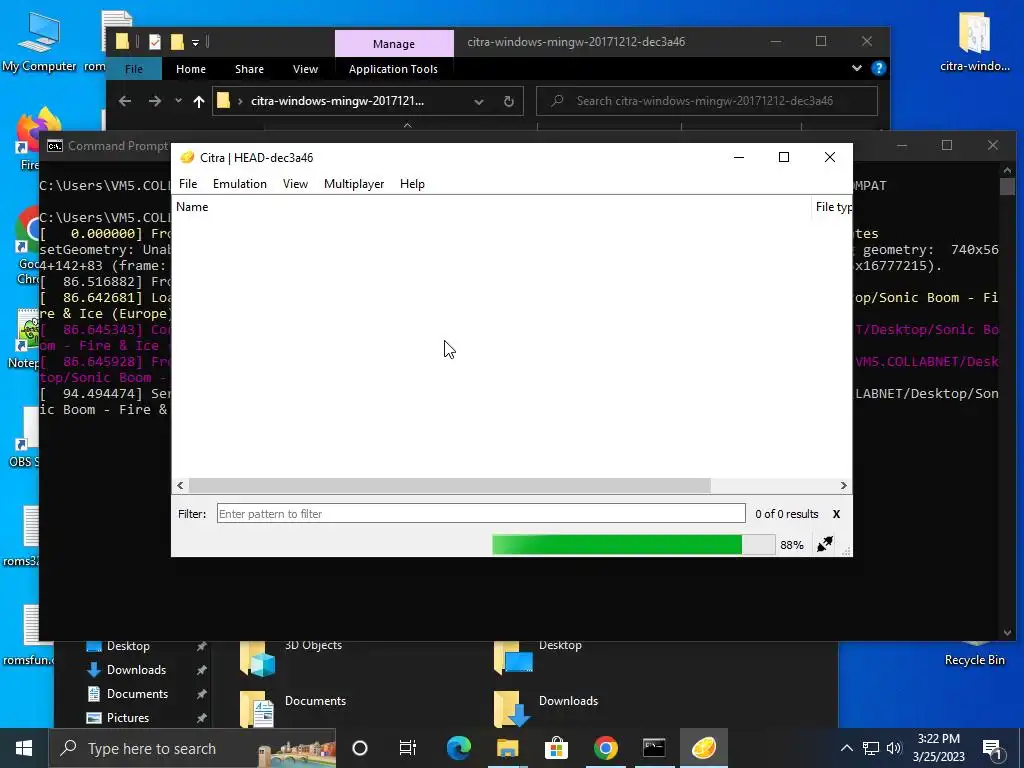The image size is (1024, 768).
Task: Select the My Computer desktop icon
Action: [x=39, y=43]
